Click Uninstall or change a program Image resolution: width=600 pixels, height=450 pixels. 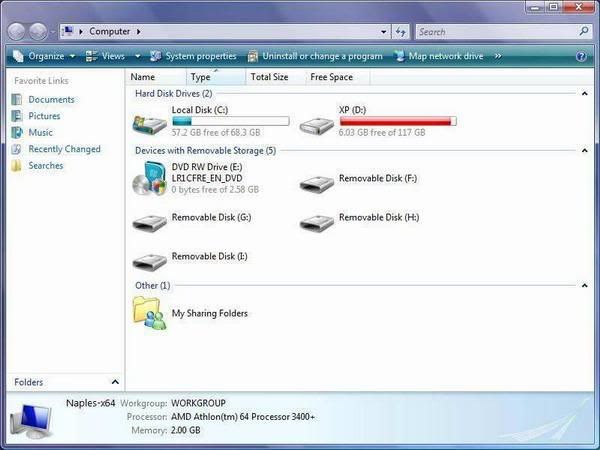tap(315, 56)
